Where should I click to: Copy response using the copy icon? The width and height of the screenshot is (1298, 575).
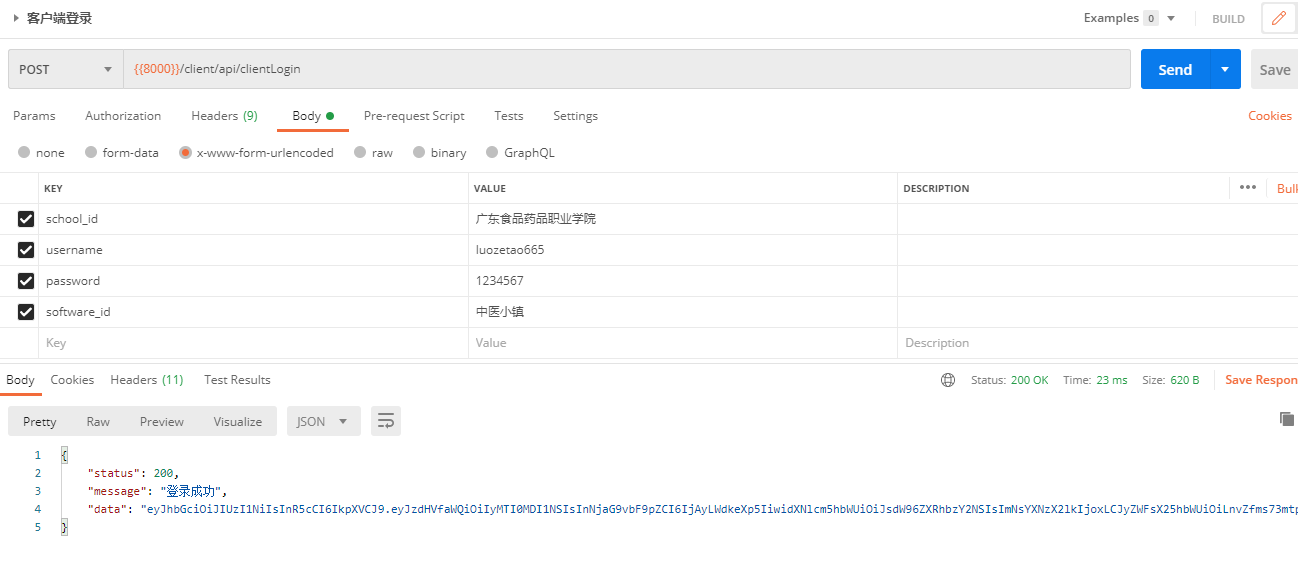point(1286,419)
